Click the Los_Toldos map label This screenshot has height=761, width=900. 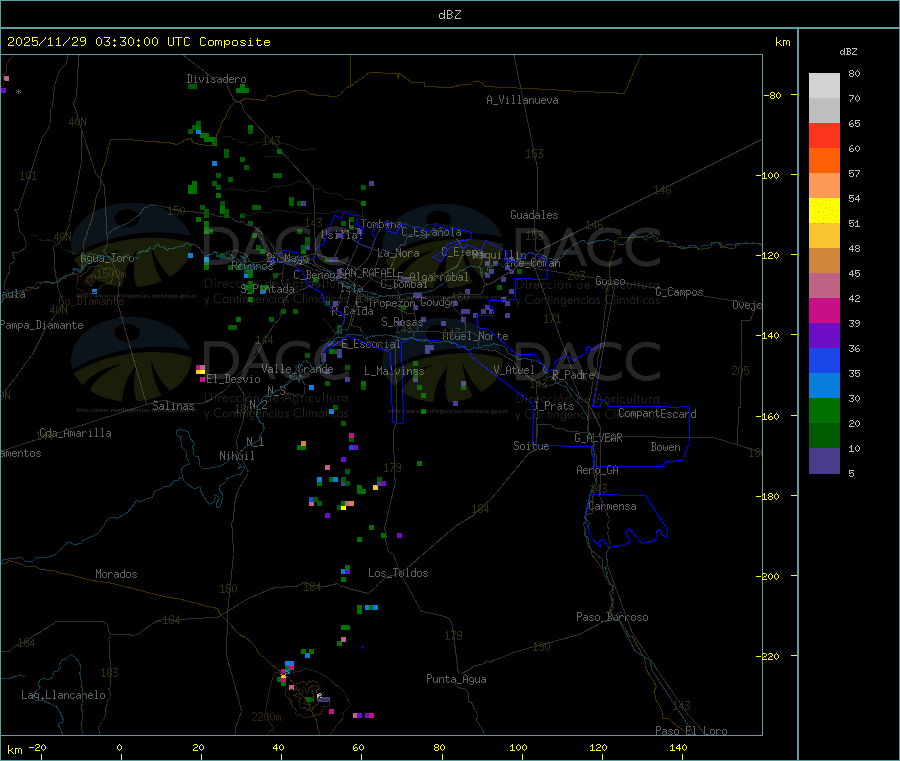pos(398,573)
